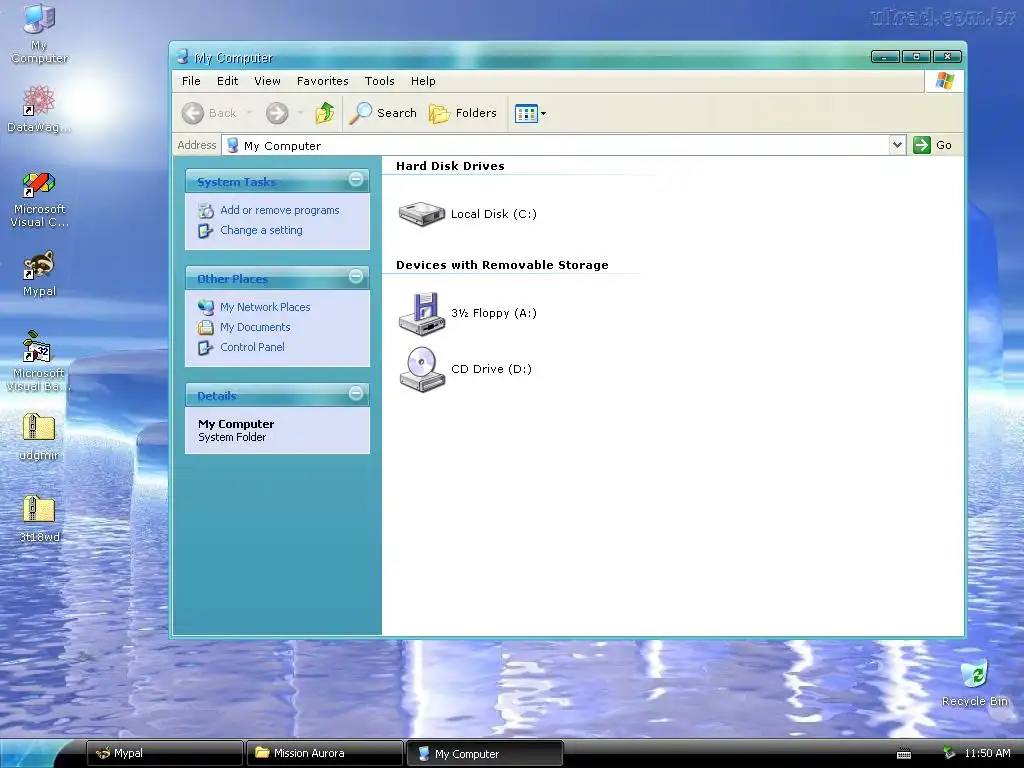Open the Help menu

(423, 81)
